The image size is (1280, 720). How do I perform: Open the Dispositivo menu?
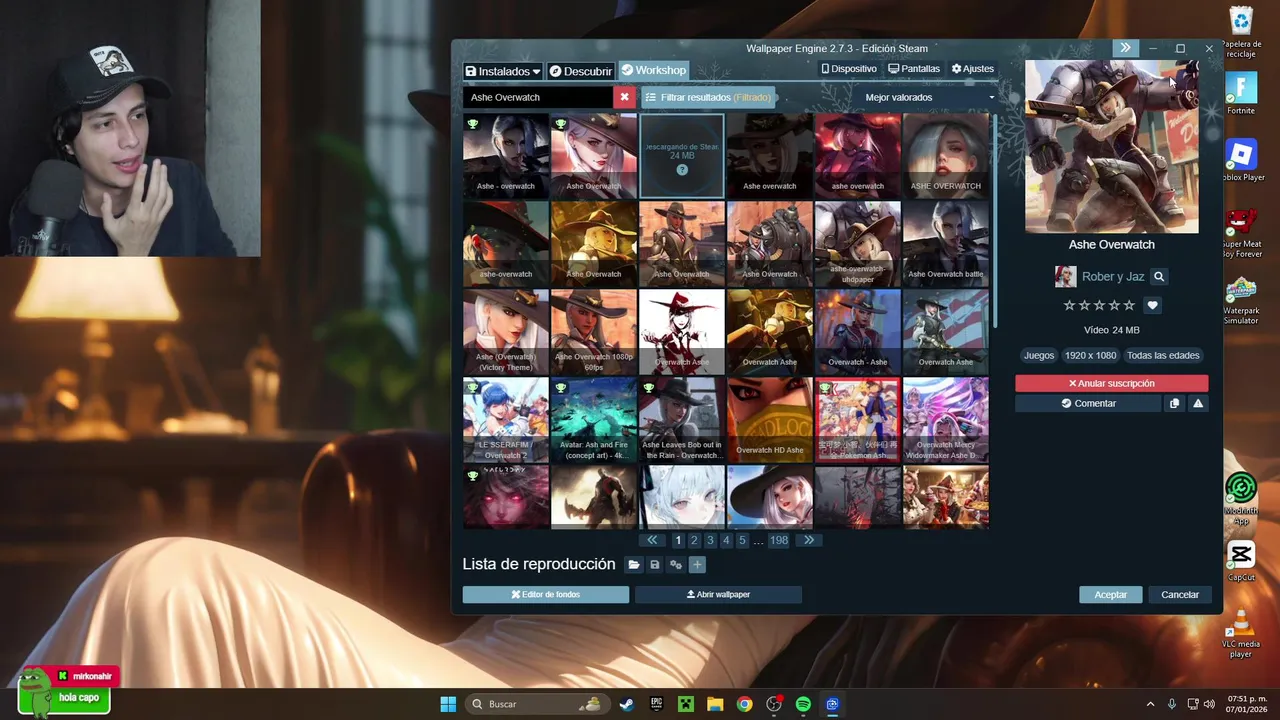(849, 69)
